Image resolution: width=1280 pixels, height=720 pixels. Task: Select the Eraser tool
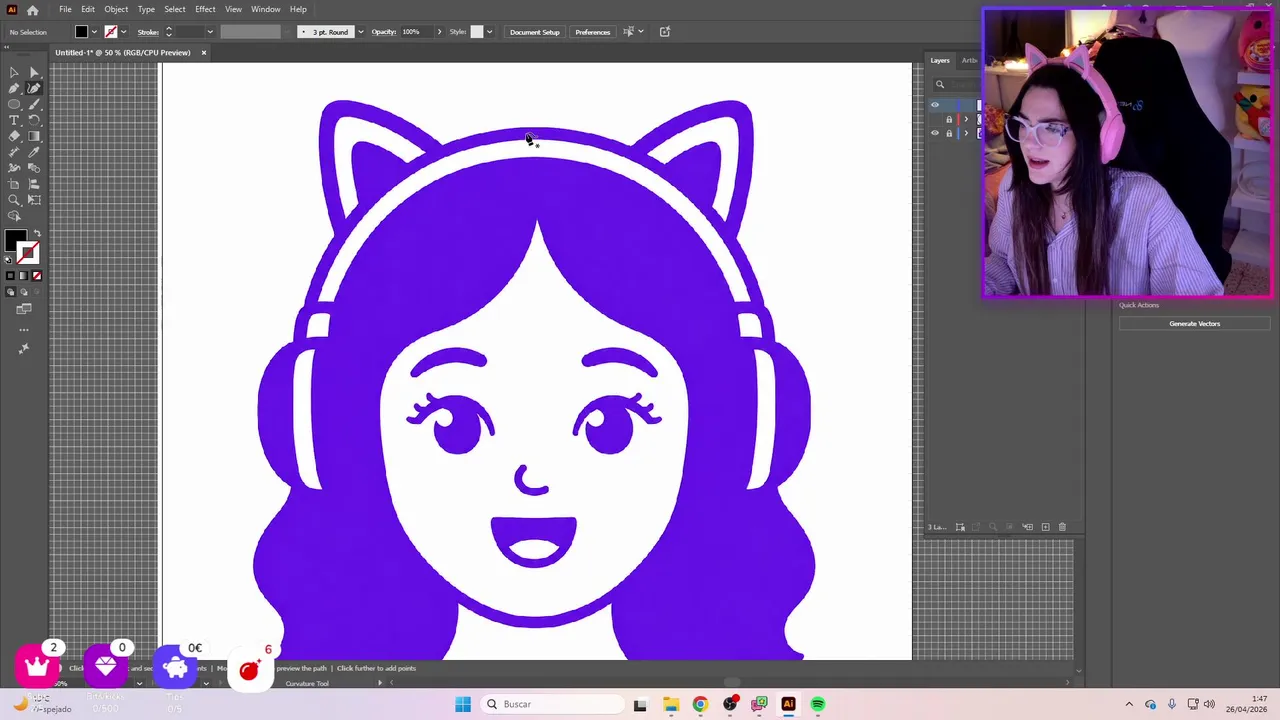(x=14, y=136)
